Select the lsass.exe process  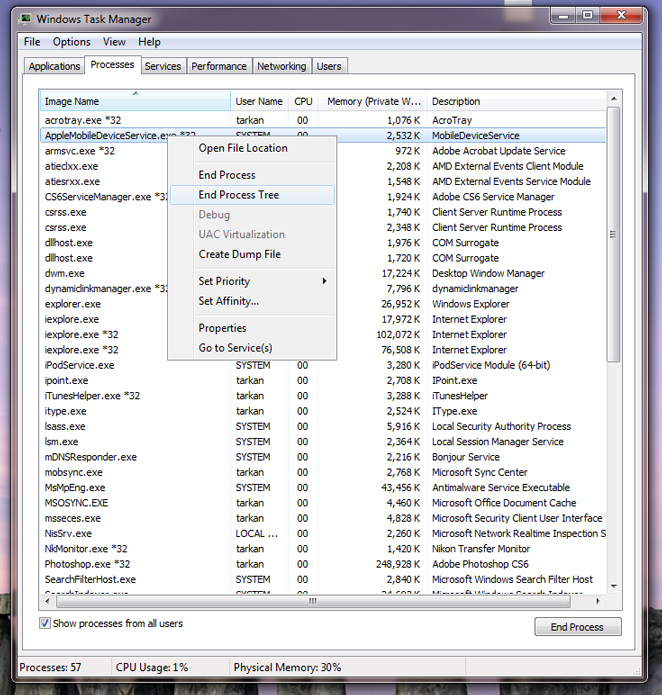(323, 426)
